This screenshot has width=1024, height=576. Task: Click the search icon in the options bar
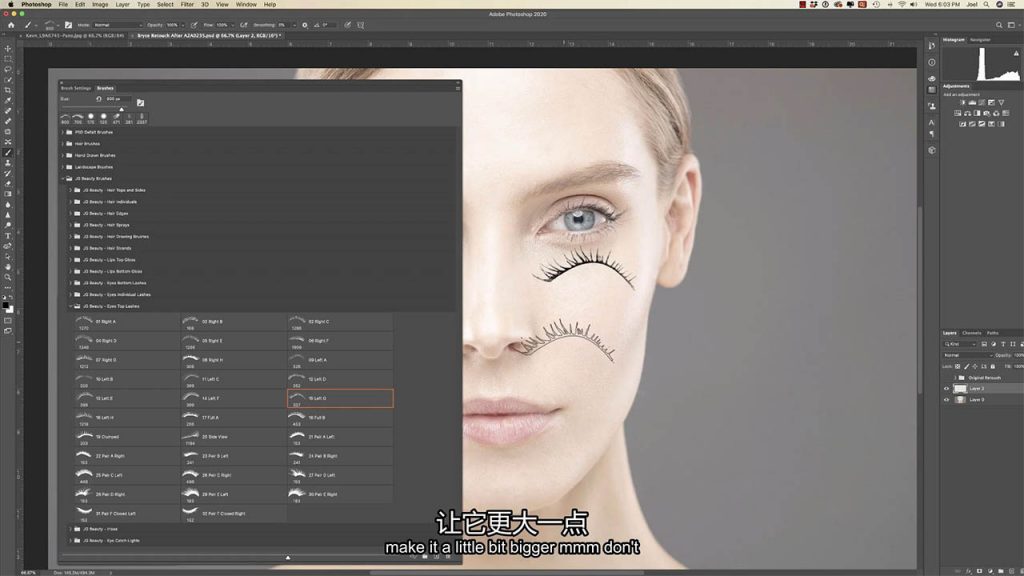pos(999,25)
